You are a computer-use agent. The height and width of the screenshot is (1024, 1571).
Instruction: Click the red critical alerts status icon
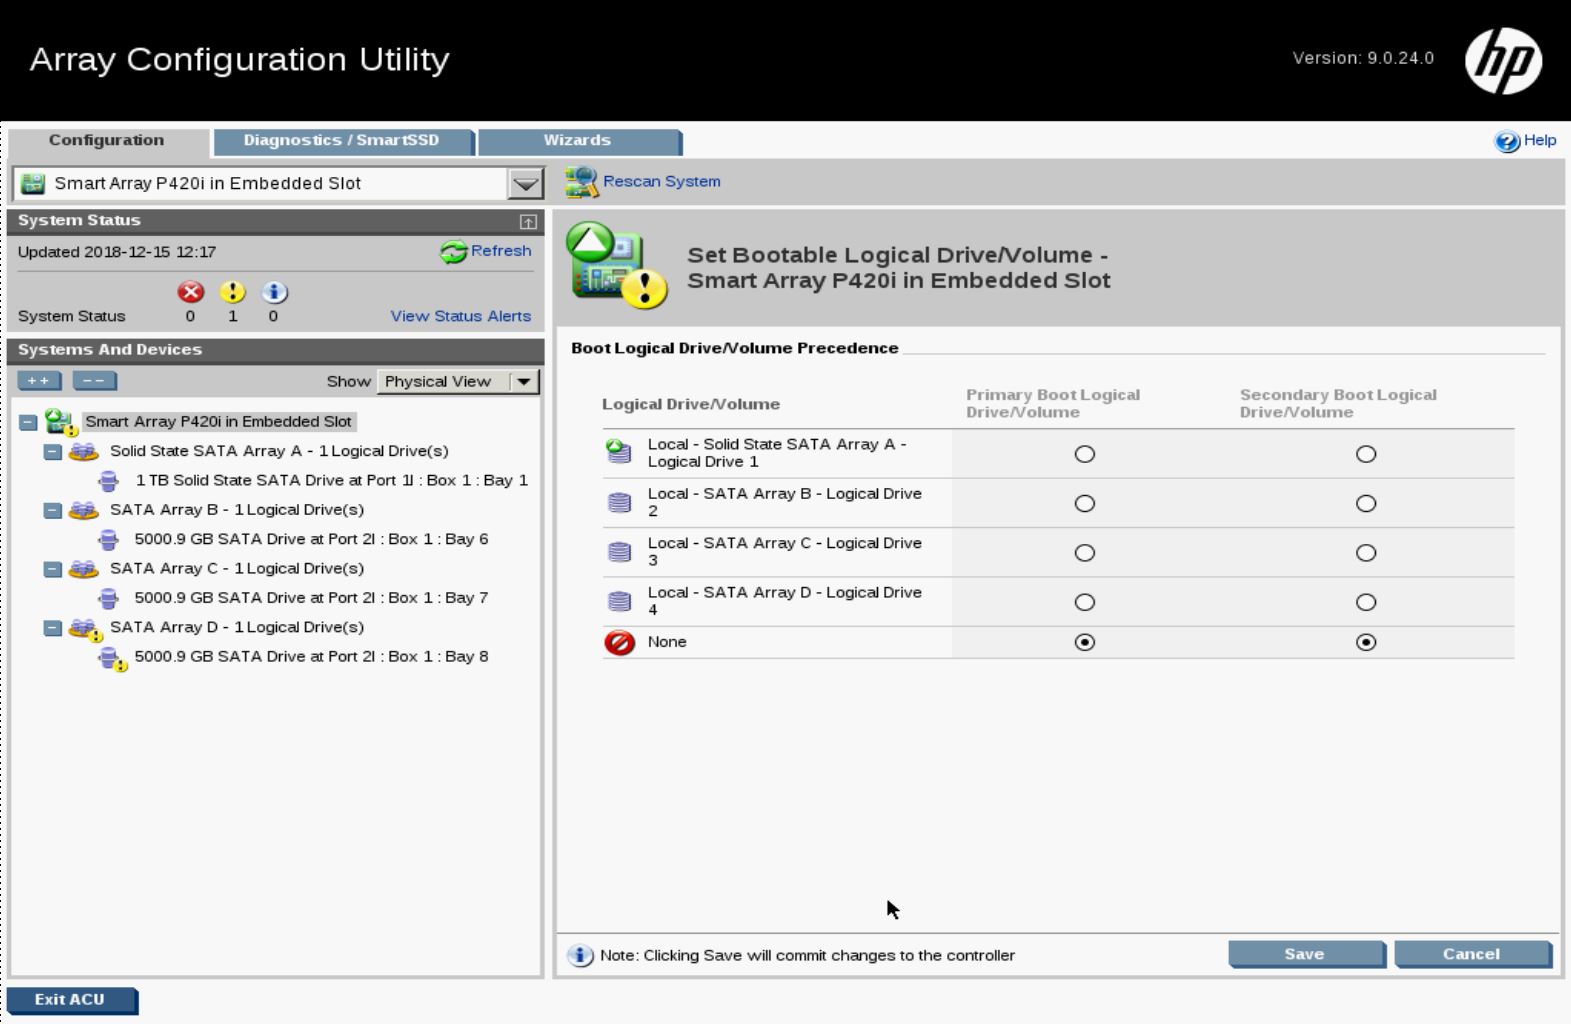pos(190,292)
